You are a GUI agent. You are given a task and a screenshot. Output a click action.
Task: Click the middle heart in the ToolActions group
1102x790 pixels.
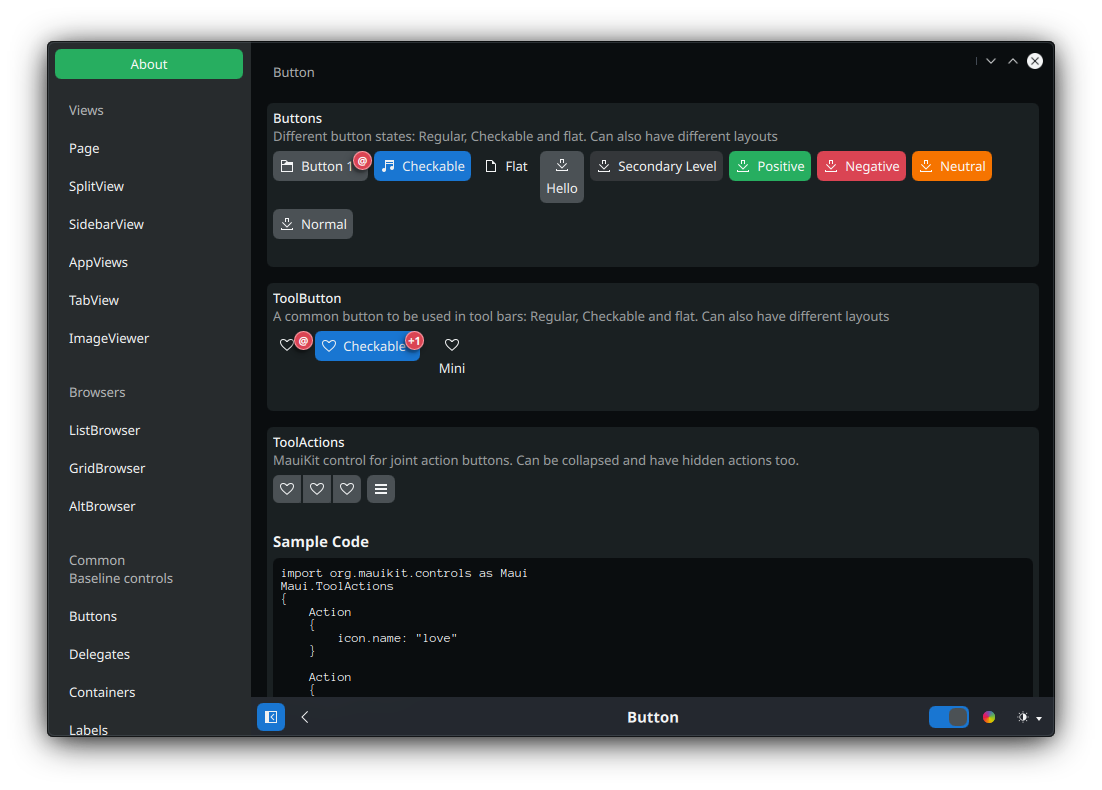317,489
